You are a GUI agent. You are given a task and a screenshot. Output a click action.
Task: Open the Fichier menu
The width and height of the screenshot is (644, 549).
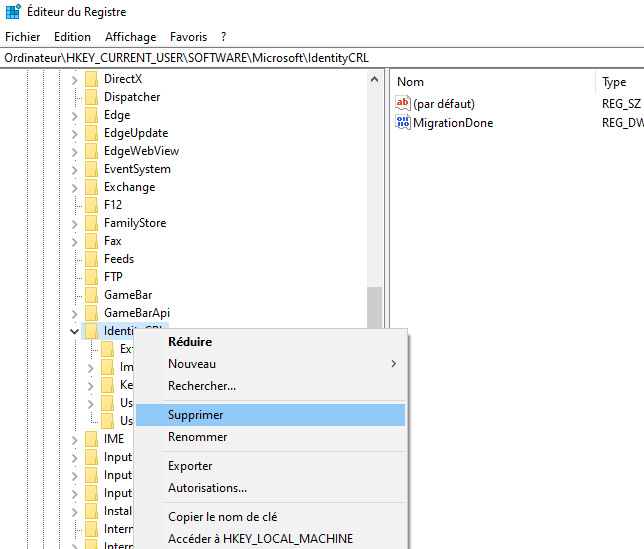(x=23, y=37)
